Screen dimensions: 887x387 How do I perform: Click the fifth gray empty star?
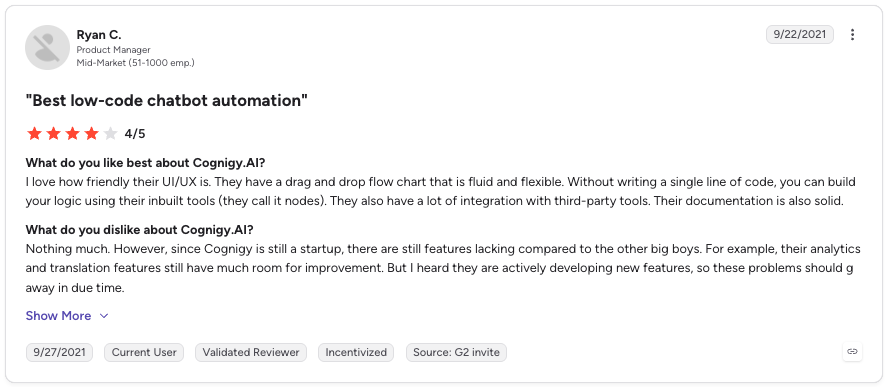[110, 134]
